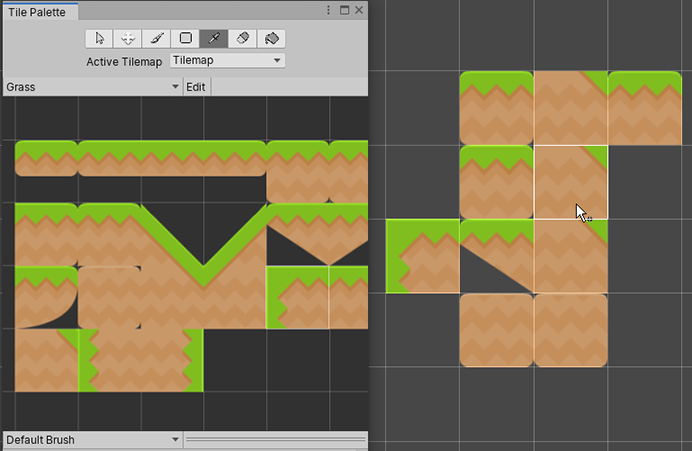Pick the Box Fill rectangle tool
This screenshot has width=692, height=451.
[185, 38]
